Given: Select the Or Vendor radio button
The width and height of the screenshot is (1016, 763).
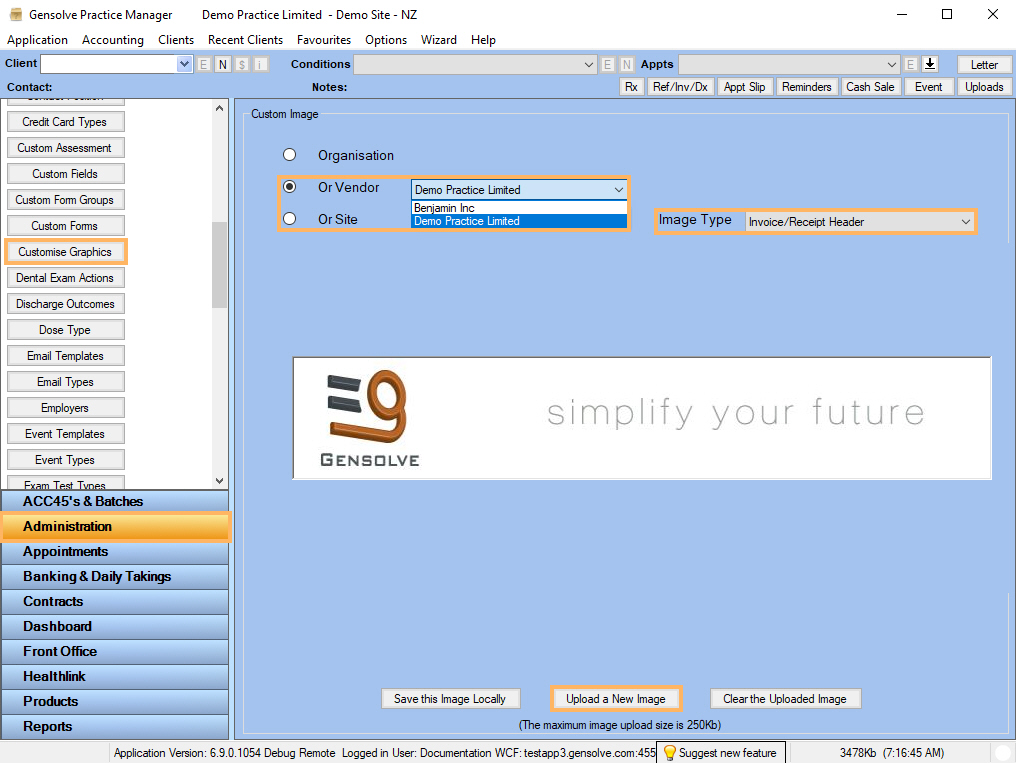Looking at the screenshot, I should pyautogui.click(x=290, y=187).
